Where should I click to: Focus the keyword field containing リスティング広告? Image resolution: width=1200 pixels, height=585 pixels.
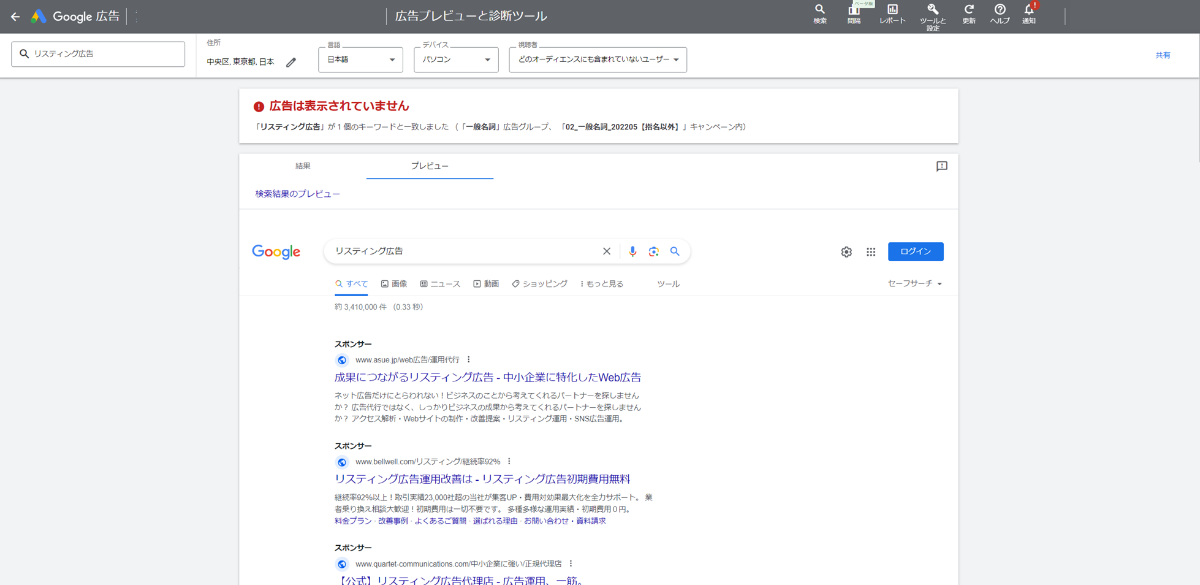(x=98, y=54)
